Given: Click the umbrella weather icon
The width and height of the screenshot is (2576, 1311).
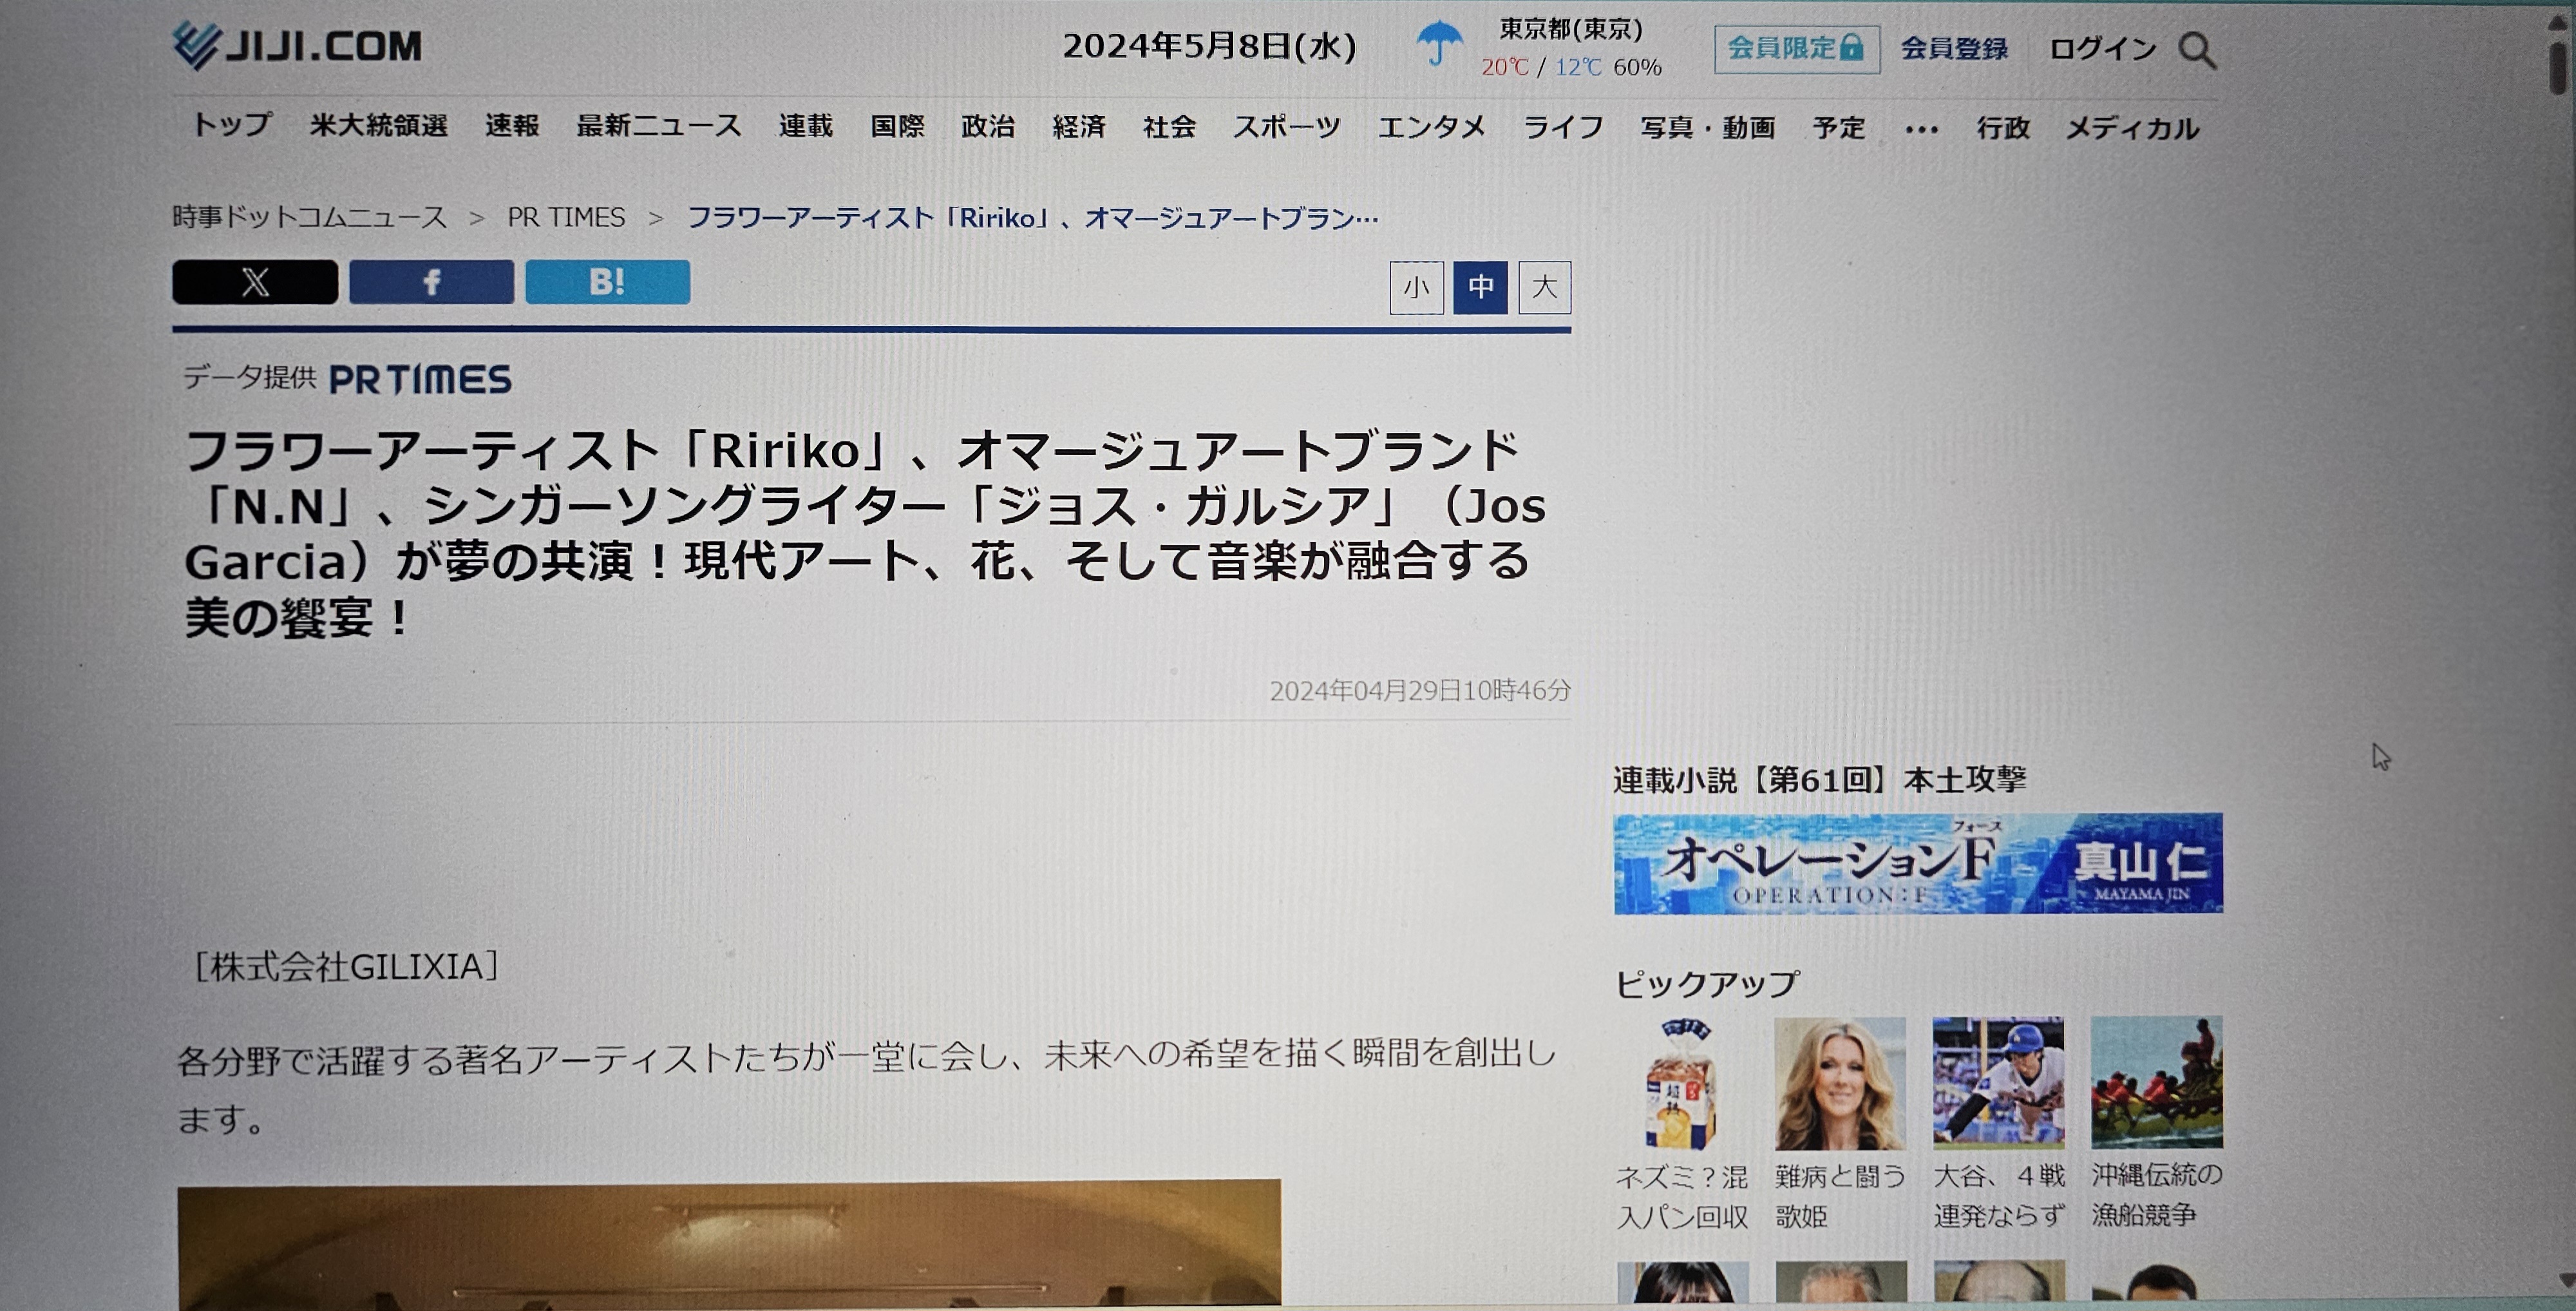Looking at the screenshot, I should (1439, 44).
